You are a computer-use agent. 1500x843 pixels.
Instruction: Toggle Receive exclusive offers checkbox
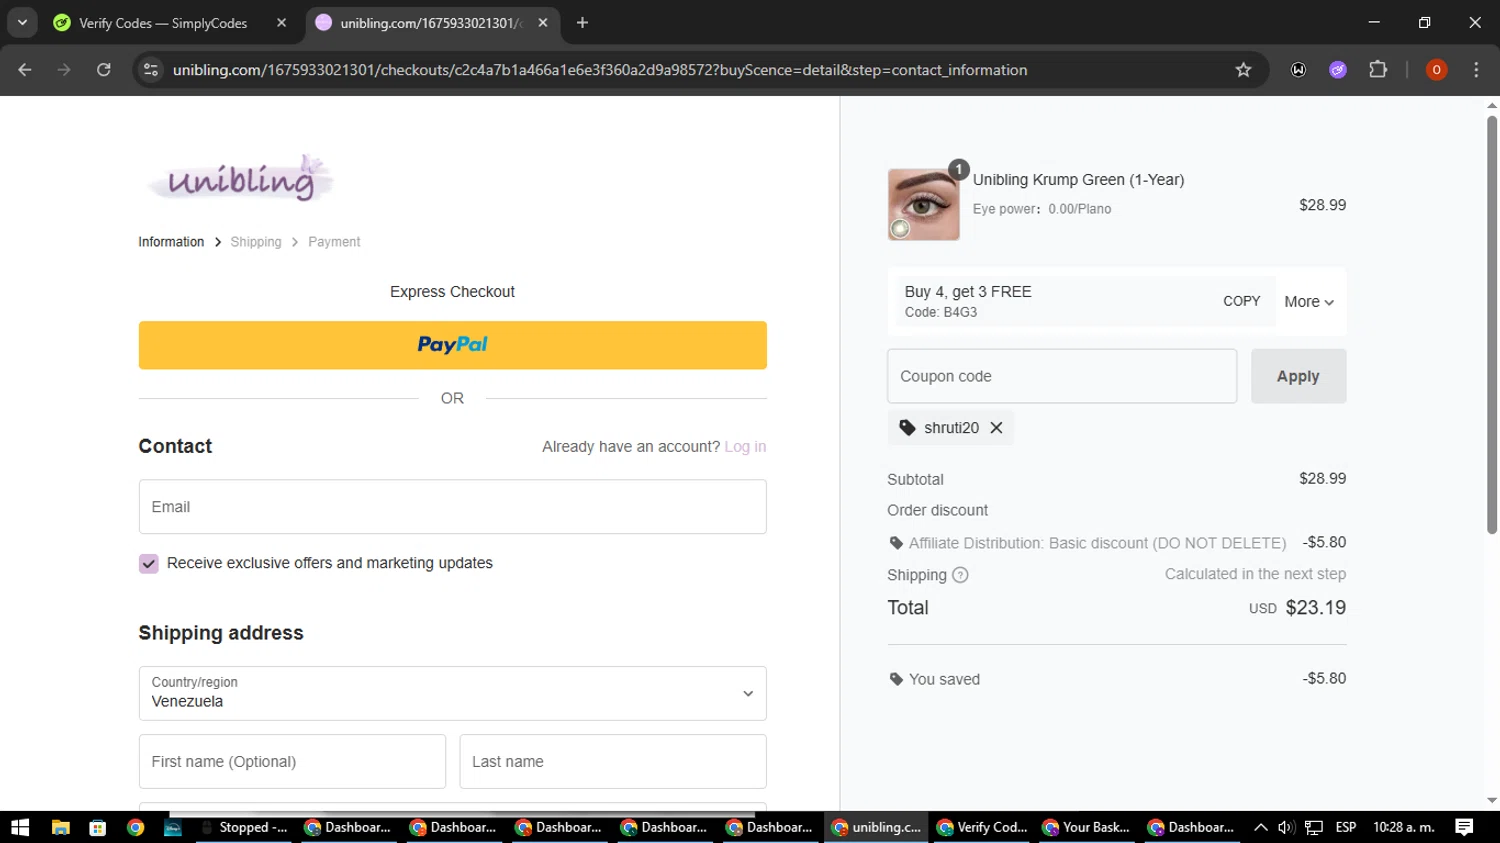pyautogui.click(x=149, y=564)
